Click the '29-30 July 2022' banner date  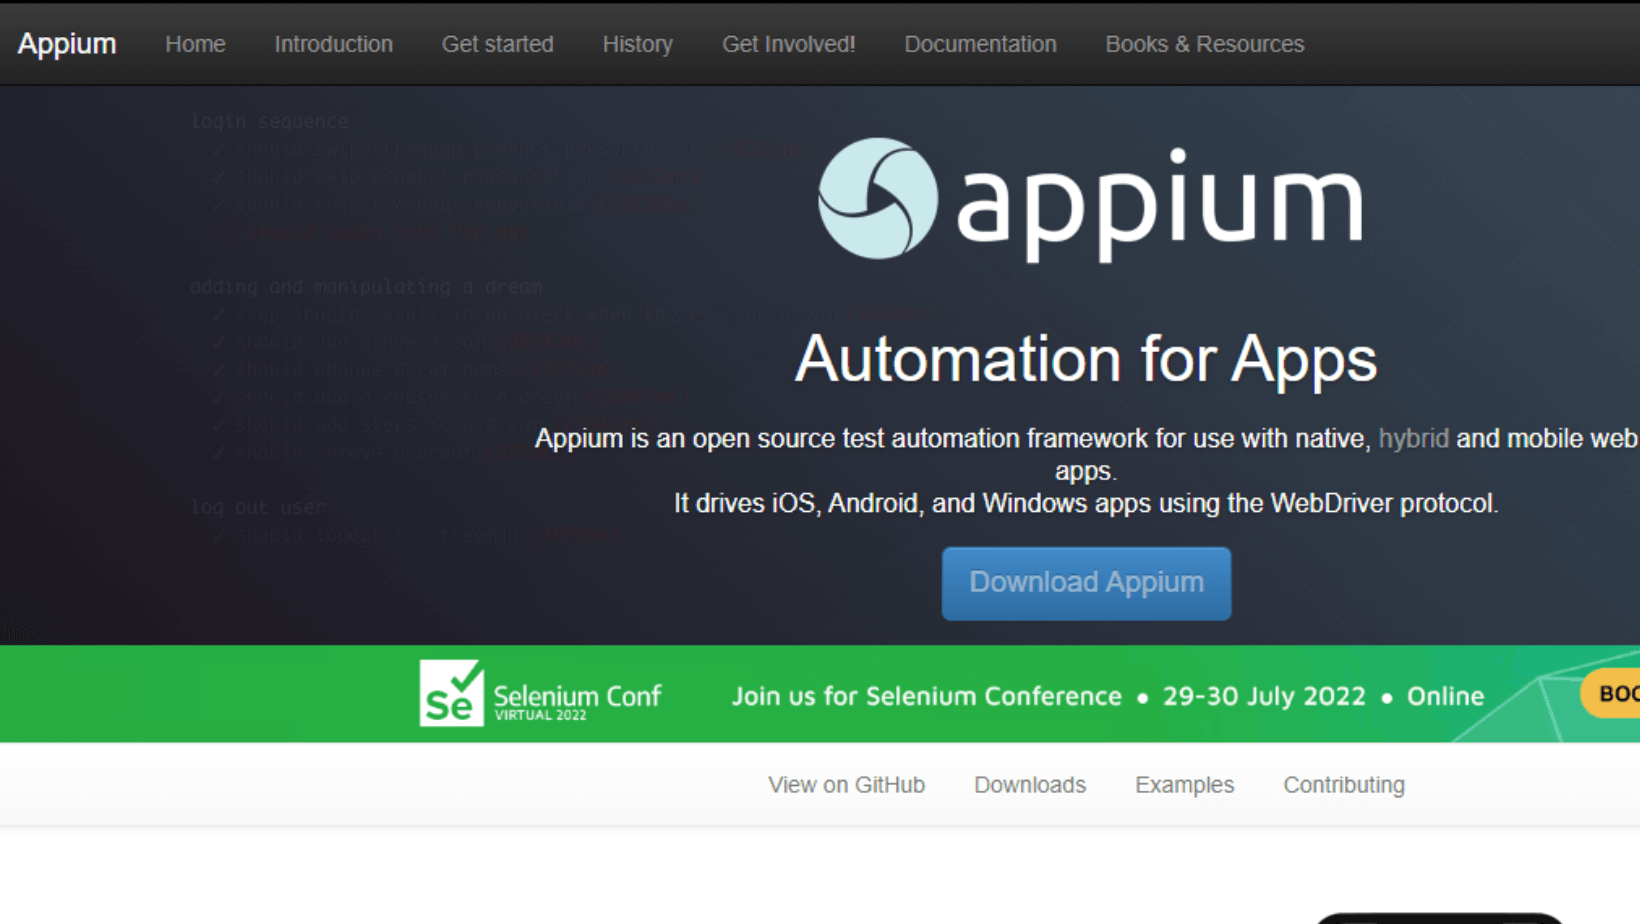(x=1264, y=696)
